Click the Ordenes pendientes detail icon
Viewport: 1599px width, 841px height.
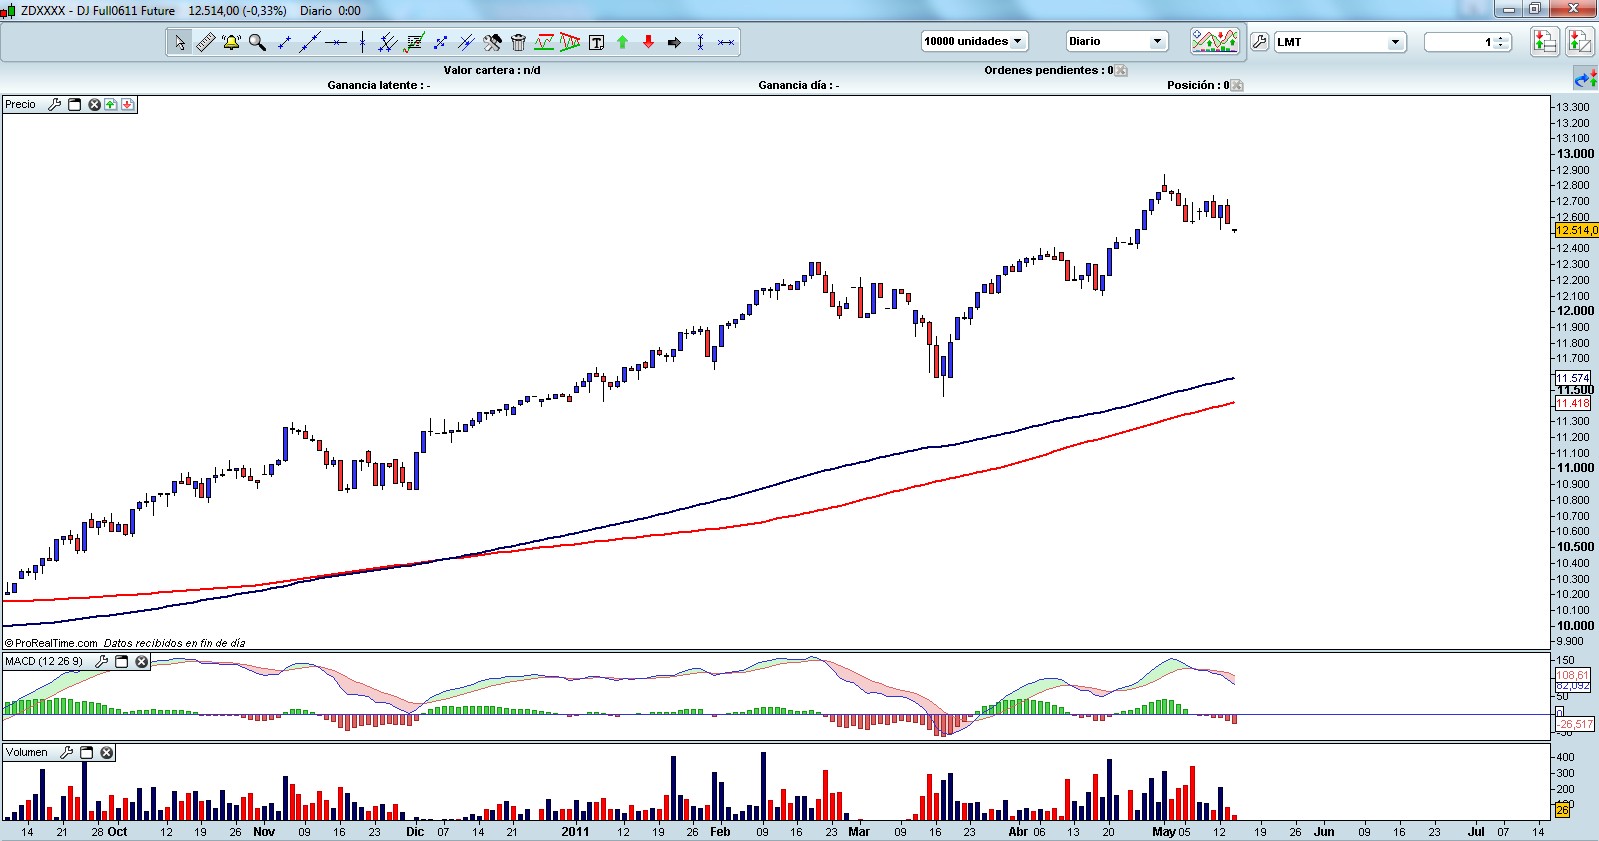[x=1121, y=70]
